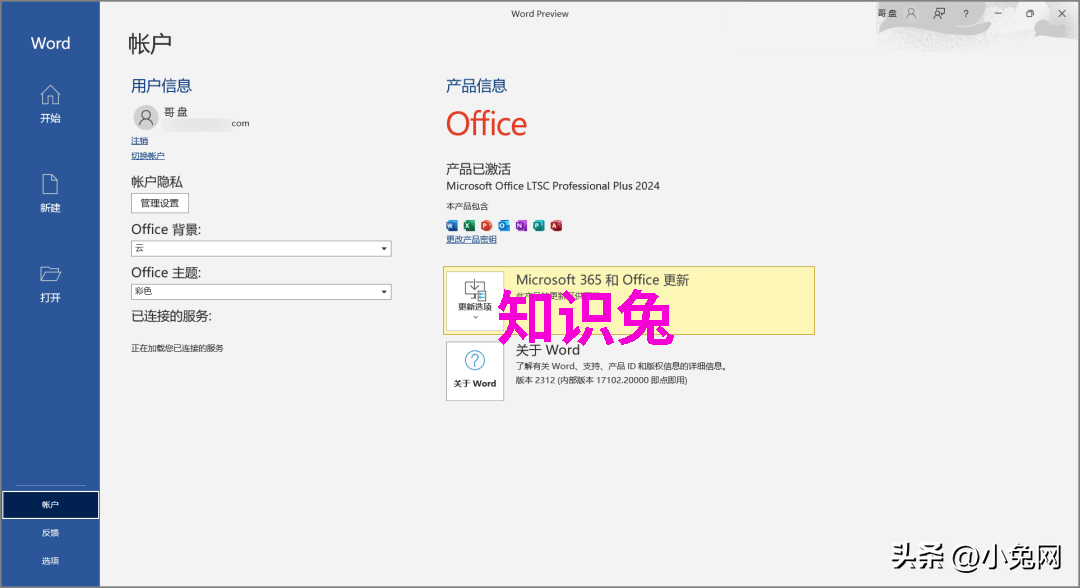The height and width of the screenshot is (588, 1080).
Task: Click the Publisher app icon under 本产品包含
Action: [x=539, y=225]
